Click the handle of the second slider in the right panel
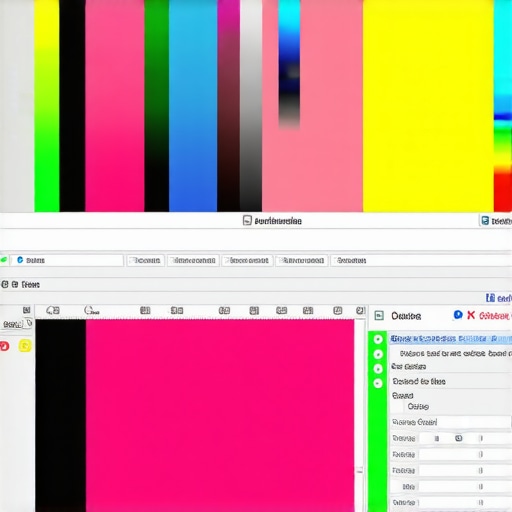 point(481,454)
